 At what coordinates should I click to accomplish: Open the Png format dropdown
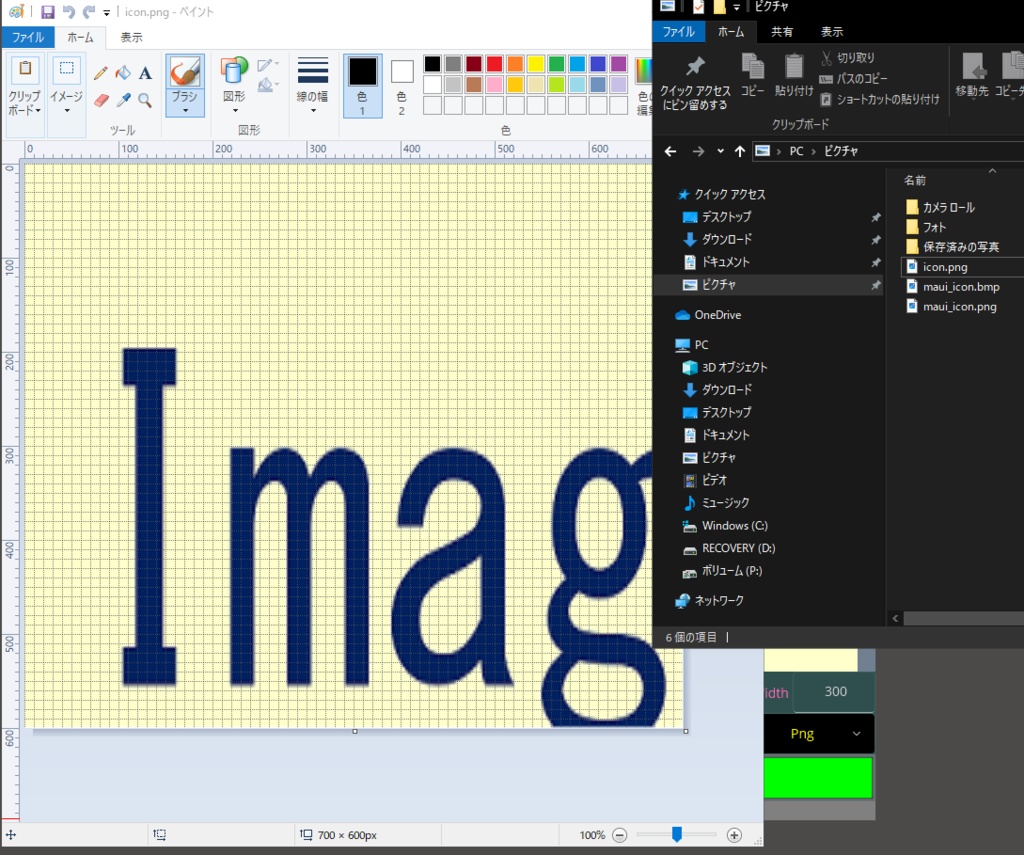pos(818,733)
